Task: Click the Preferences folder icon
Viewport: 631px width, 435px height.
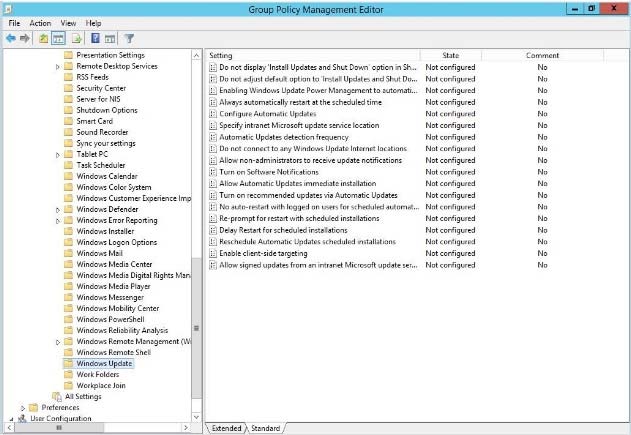Action: coord(34,407)
